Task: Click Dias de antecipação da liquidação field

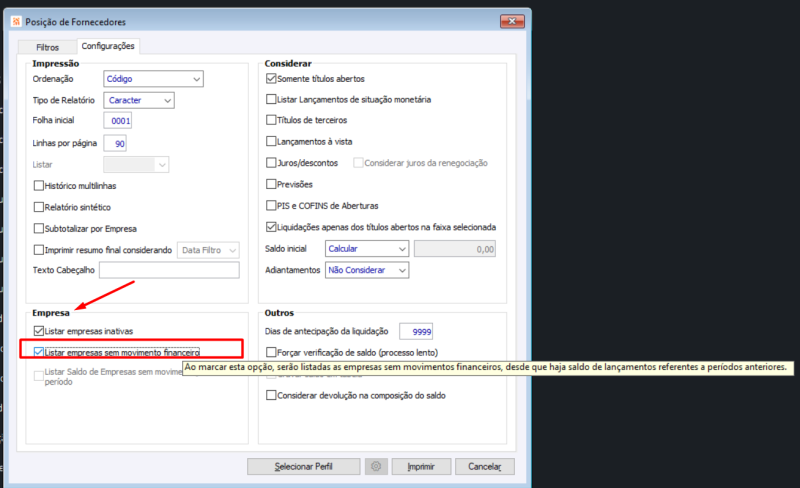Action: tap(416, 331)
